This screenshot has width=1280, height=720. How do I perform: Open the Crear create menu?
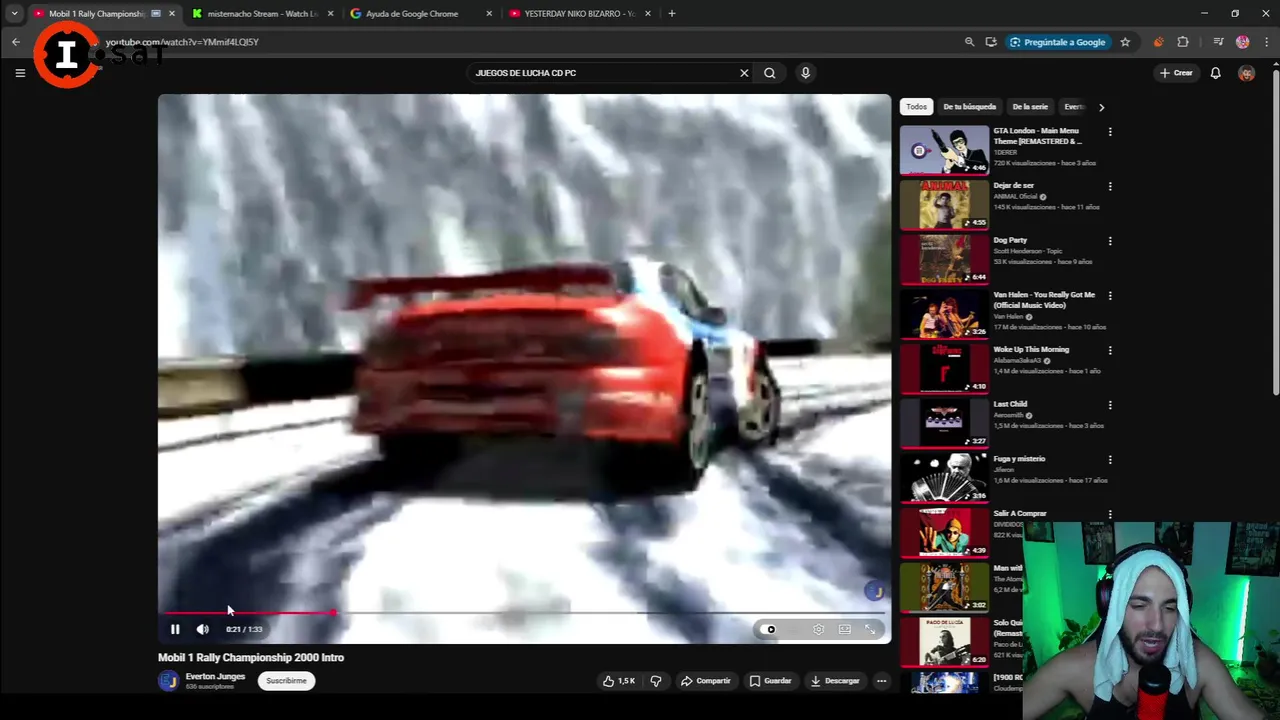coord(1176,73)
